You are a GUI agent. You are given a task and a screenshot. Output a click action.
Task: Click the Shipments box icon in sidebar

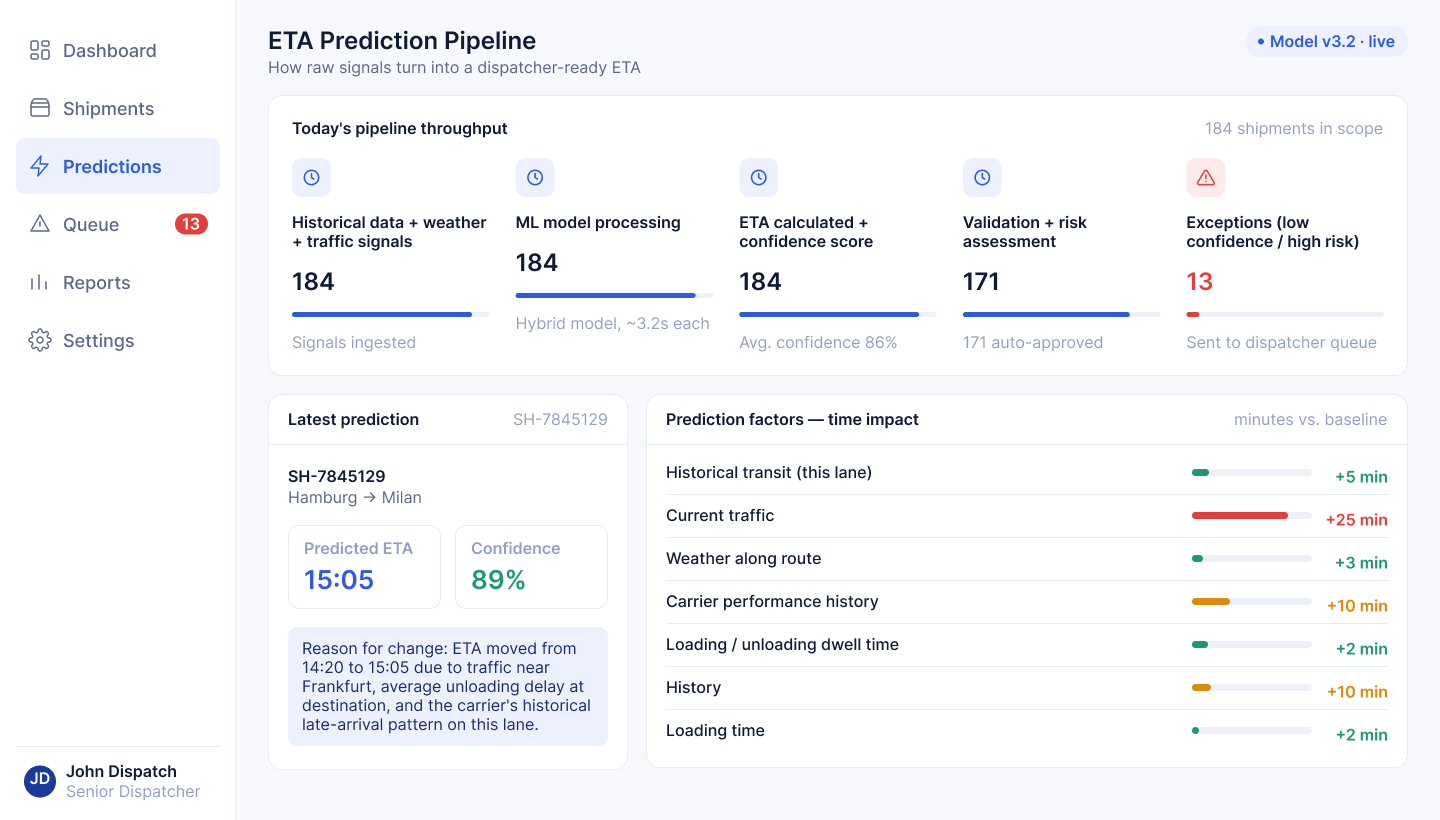pos(40,108)
